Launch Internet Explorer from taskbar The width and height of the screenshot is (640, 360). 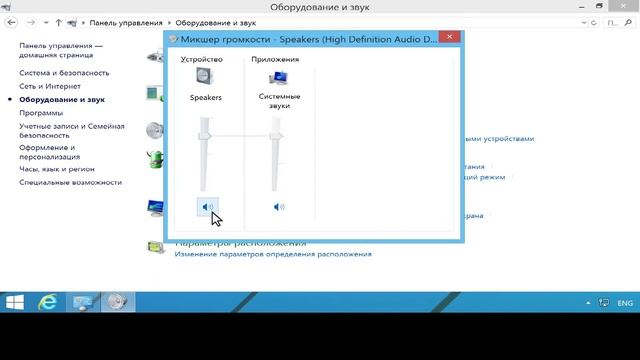coord(48,302)
